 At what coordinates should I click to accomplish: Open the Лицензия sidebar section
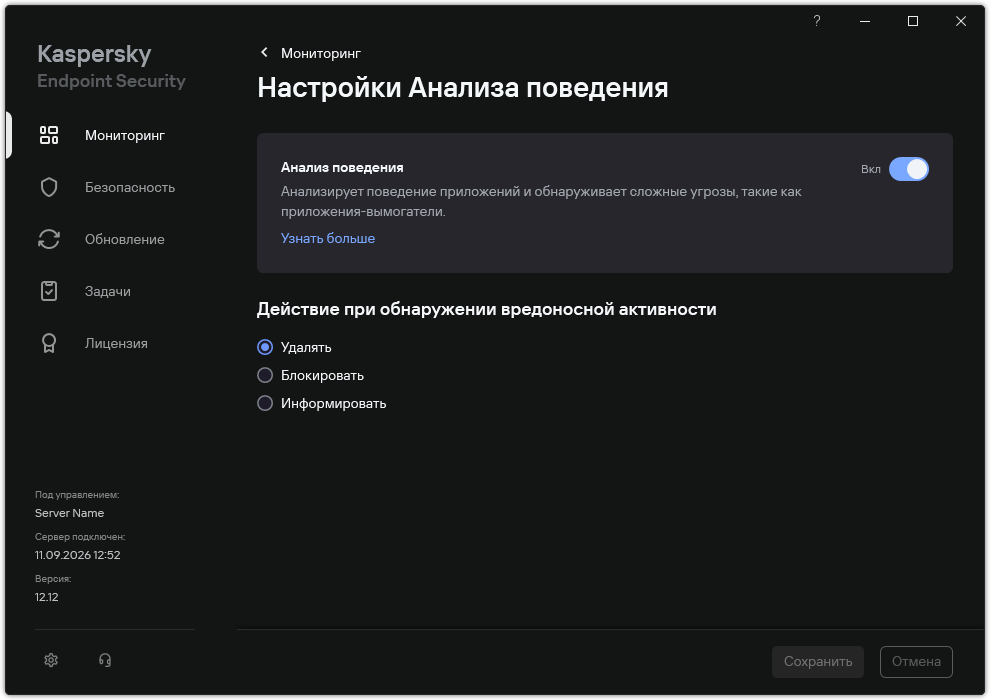pos(116,343)
